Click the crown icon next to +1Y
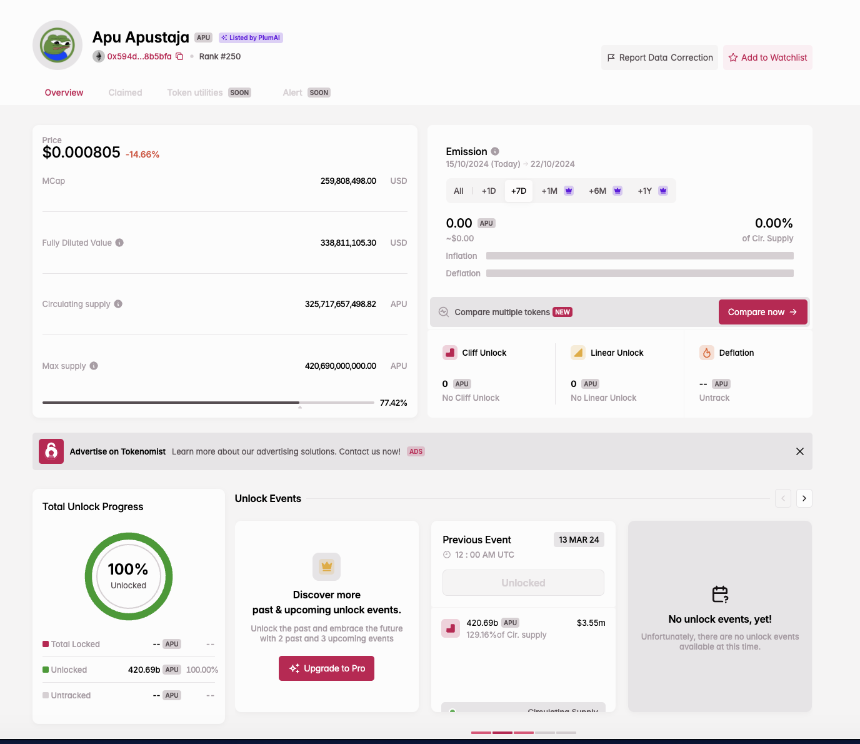Viewport: 860px width, 744px height. [x=663, y=191]
